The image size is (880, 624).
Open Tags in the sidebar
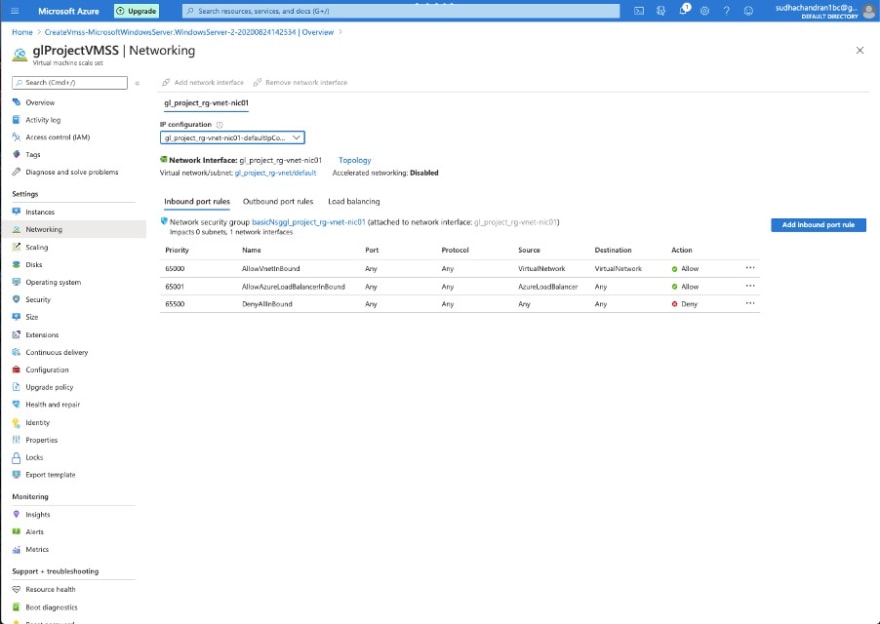[33, 154]
